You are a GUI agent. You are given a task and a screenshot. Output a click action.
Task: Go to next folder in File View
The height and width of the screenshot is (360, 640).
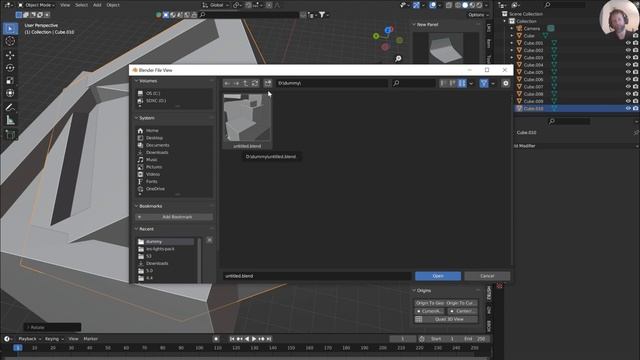tap(236, 83)
